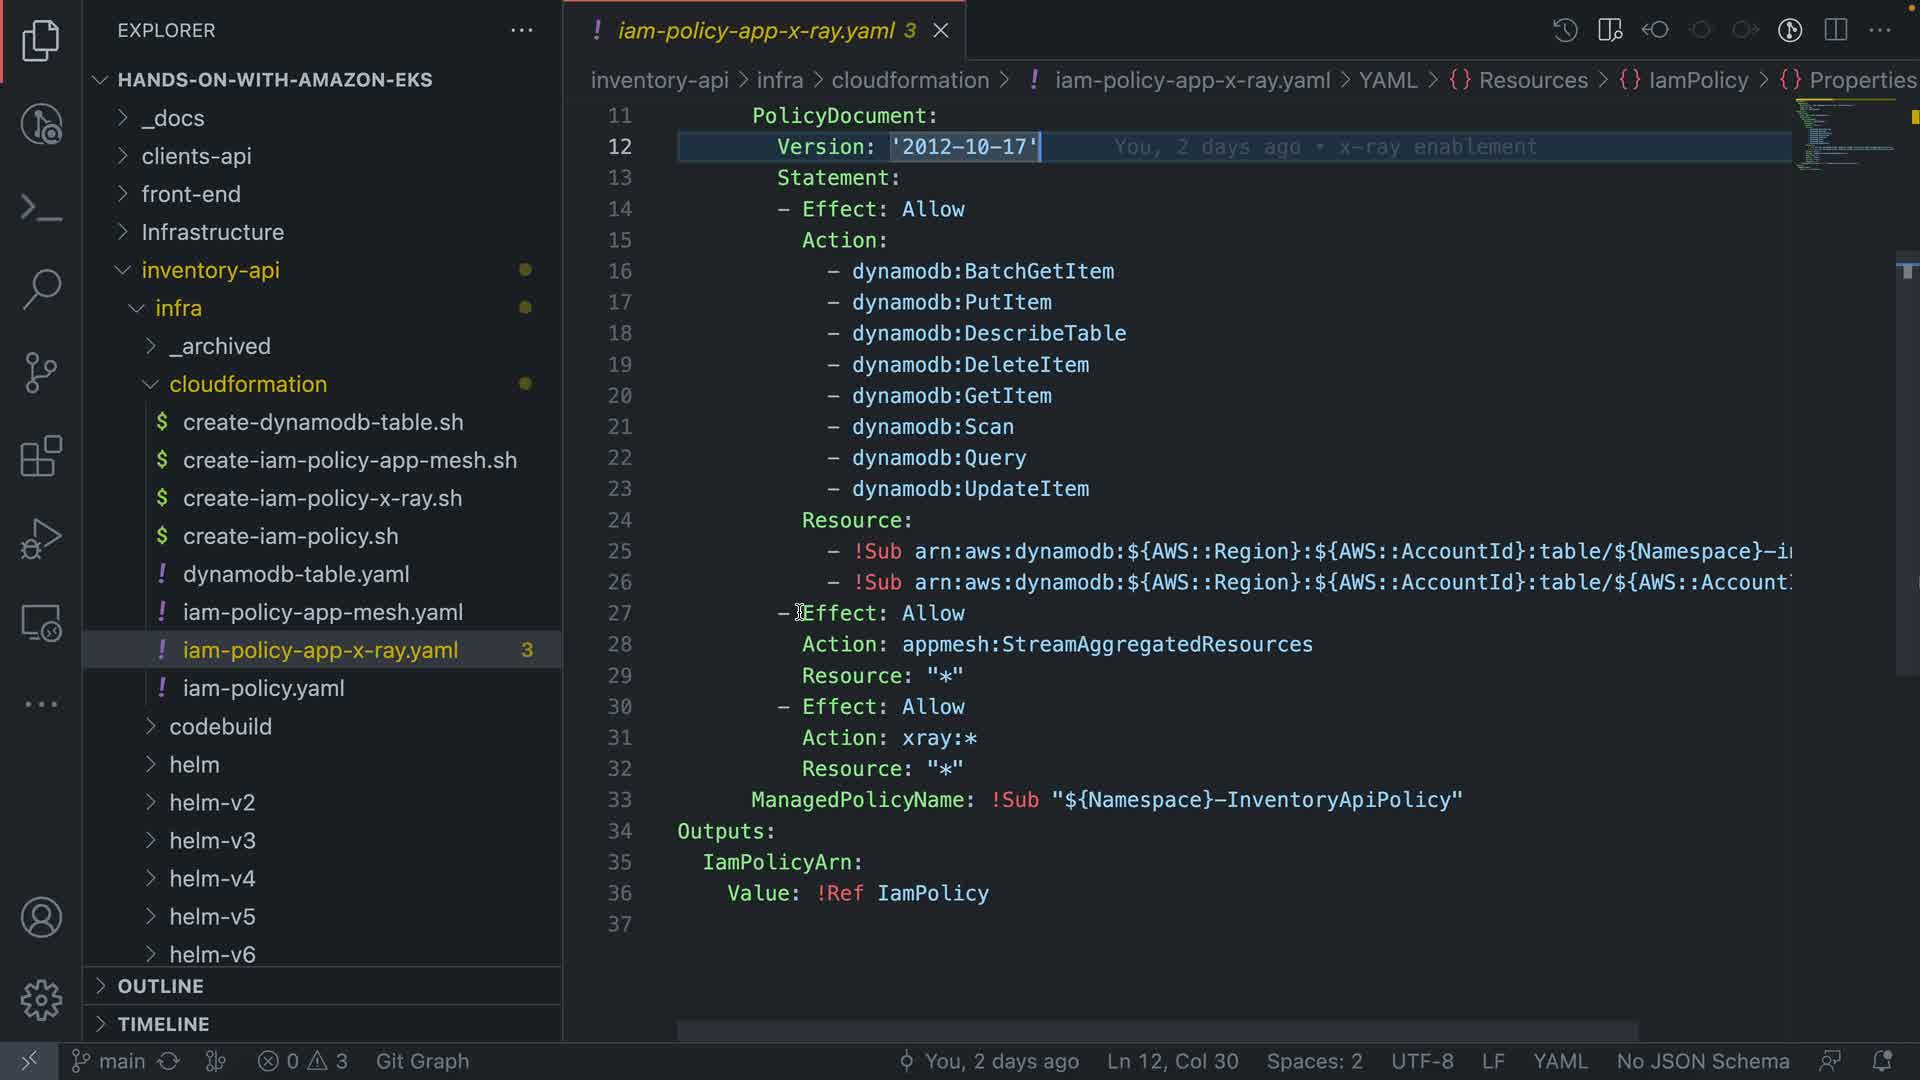Viewport: 1920px width, 1080px height.
Task: Open the Search view in activity bar
Action: (x=41, y=290)
